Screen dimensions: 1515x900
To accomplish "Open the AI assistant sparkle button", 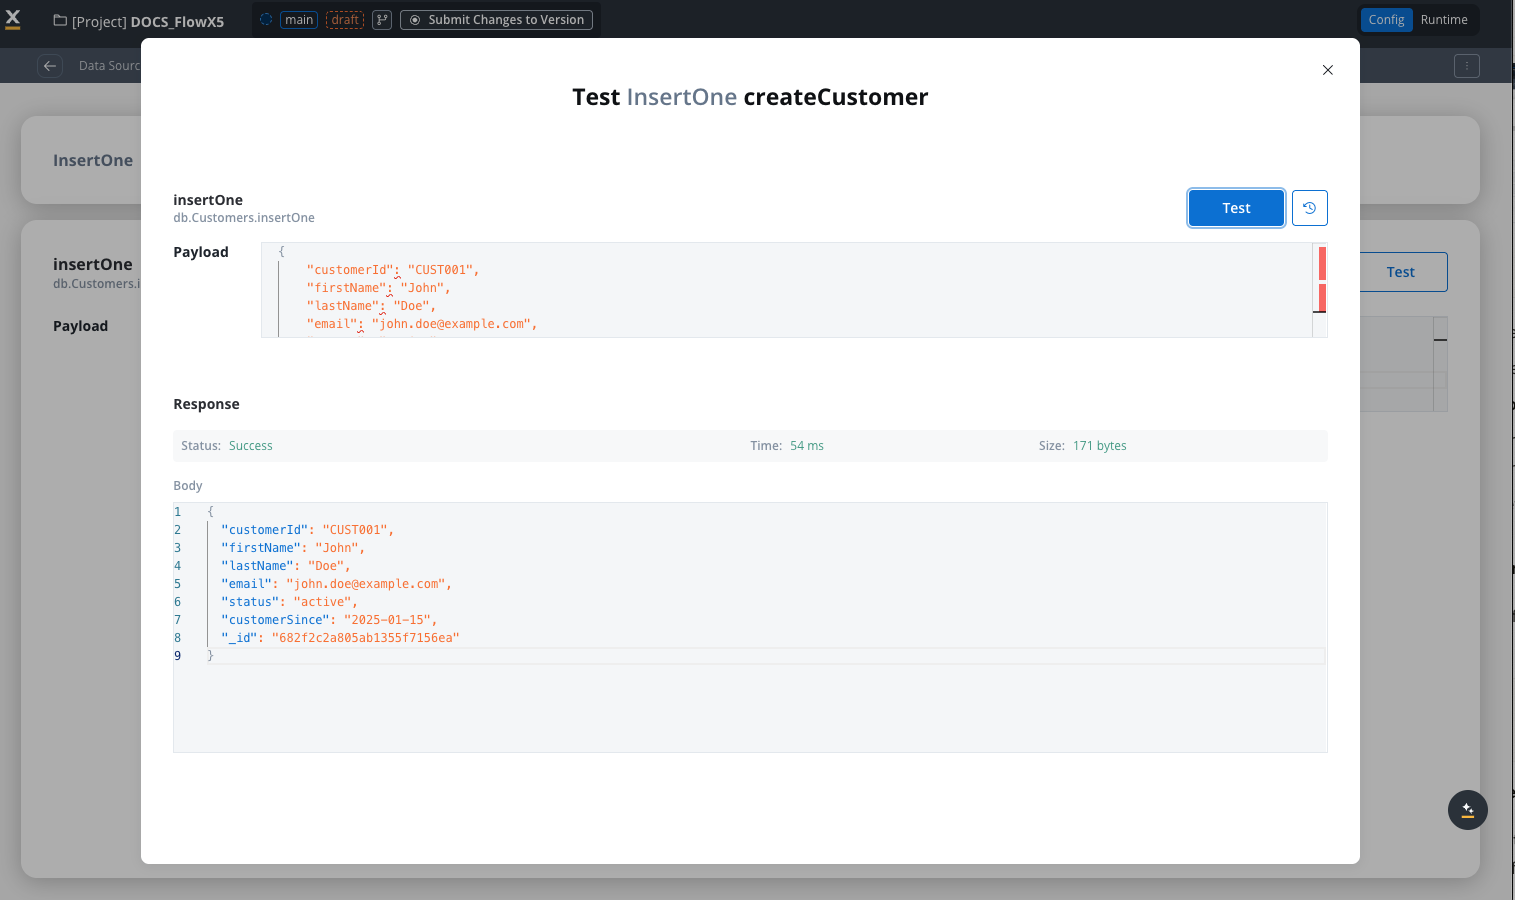I will coord(1467,810).
